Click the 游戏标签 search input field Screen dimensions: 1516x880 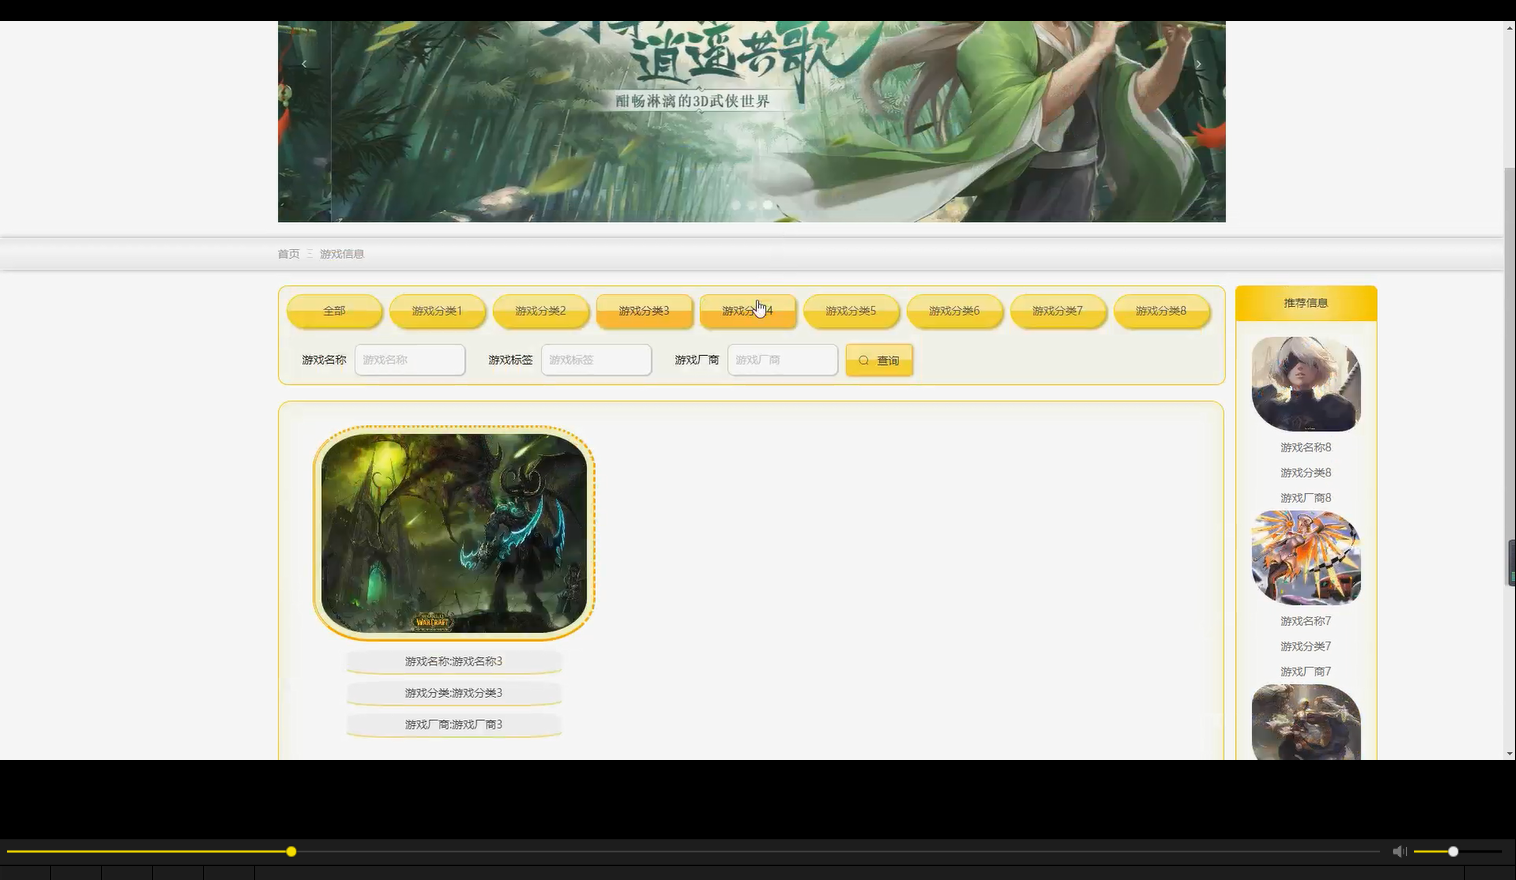[596, 360]
